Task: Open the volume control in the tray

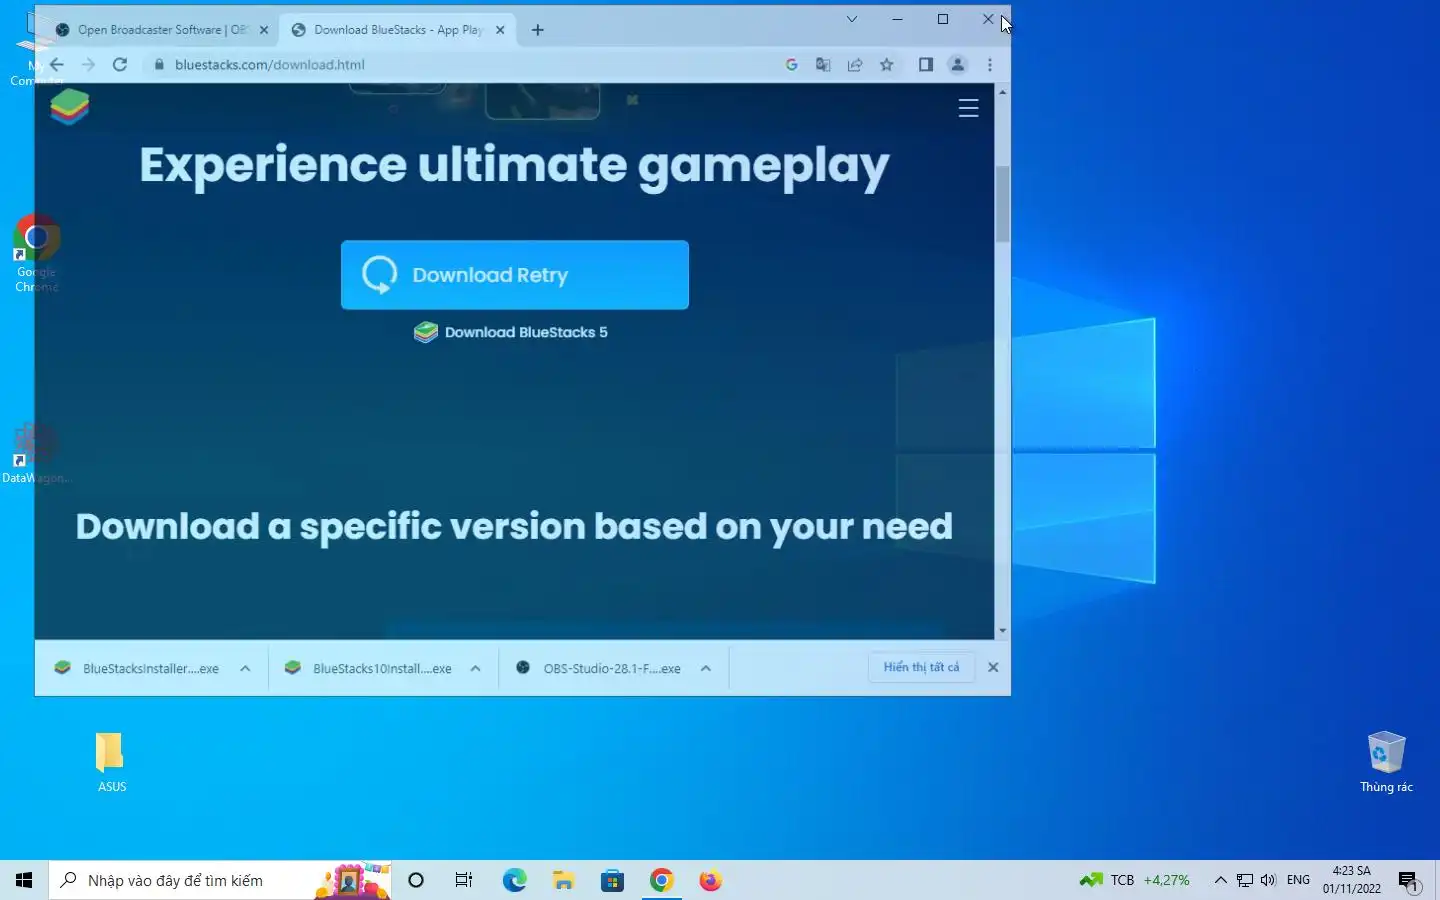Action: (x=1268, y=880)
